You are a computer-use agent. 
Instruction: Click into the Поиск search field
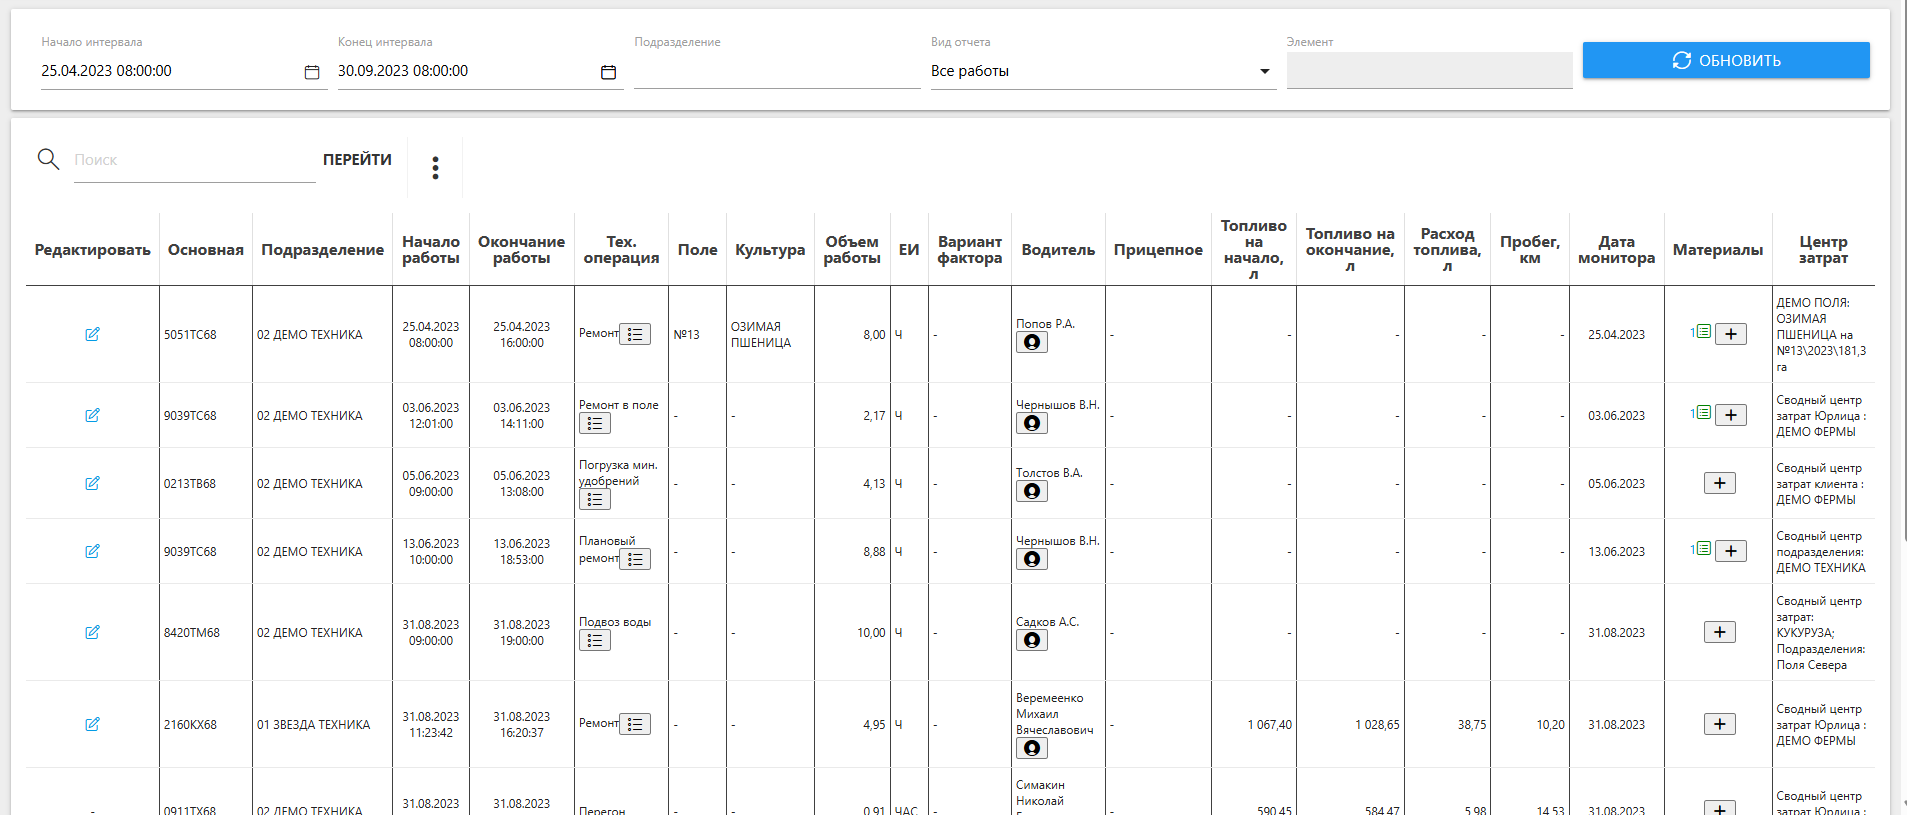pos(194,160)
